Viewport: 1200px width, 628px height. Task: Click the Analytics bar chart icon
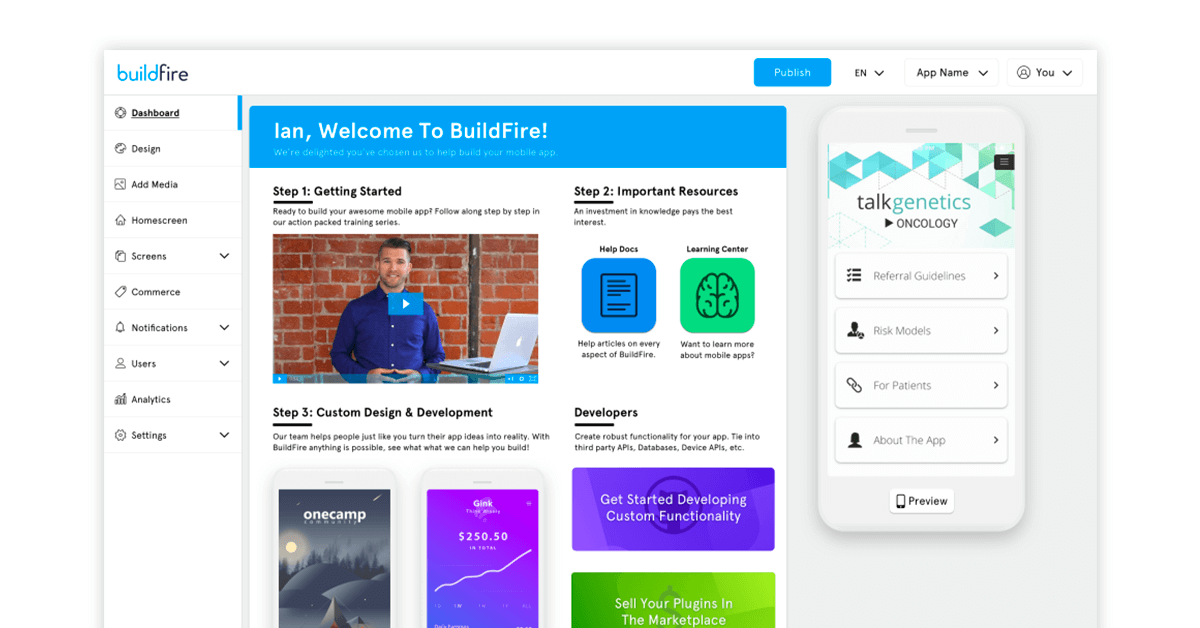pos(120,400)
